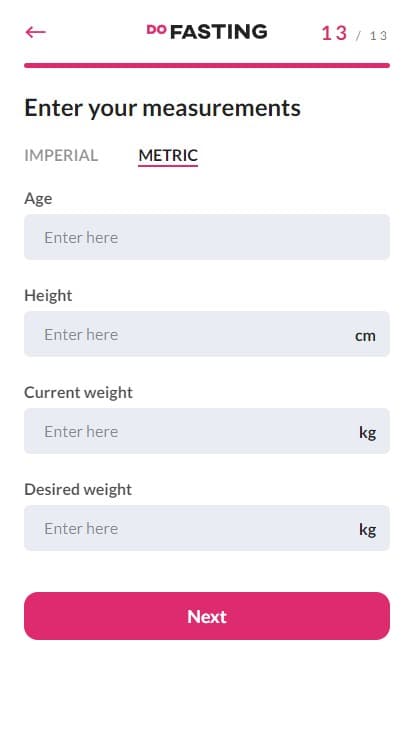Image resolution: width=414 pixels, height=736 pixels.
Task: Click the pink underline beneath the METRIC tab
Action: (168, 165)
